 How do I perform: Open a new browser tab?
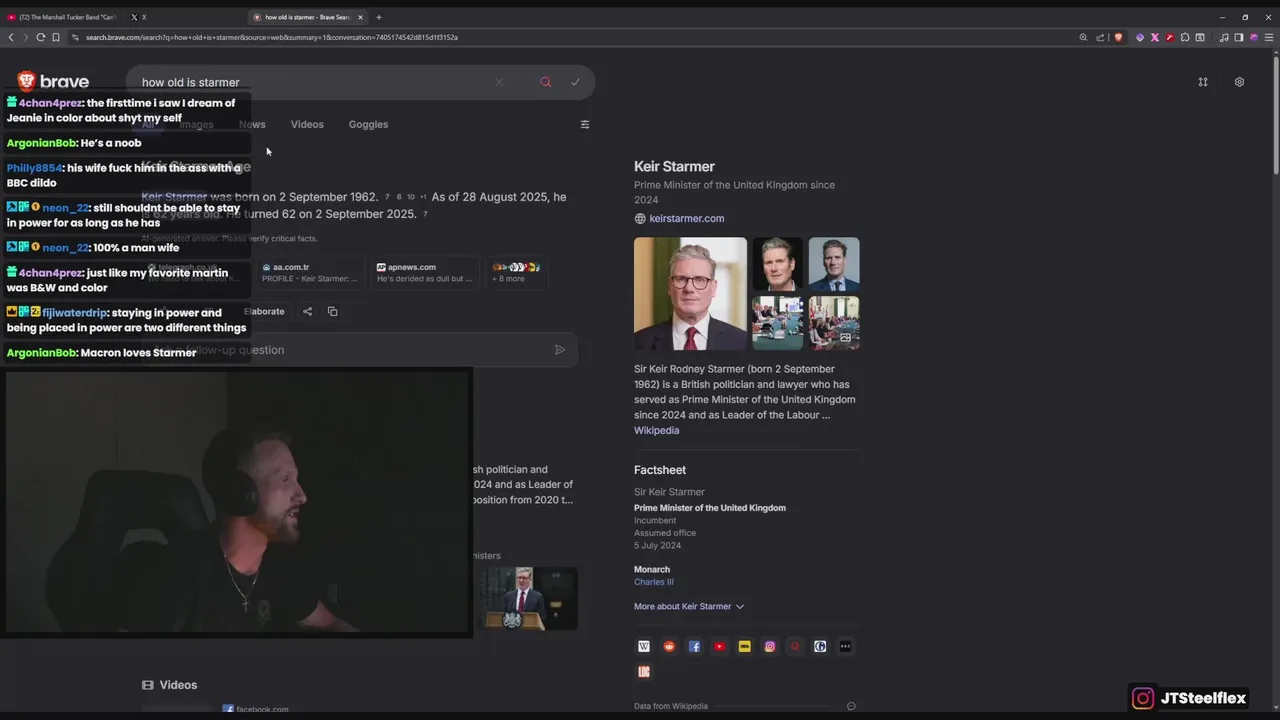pos(378,17)
